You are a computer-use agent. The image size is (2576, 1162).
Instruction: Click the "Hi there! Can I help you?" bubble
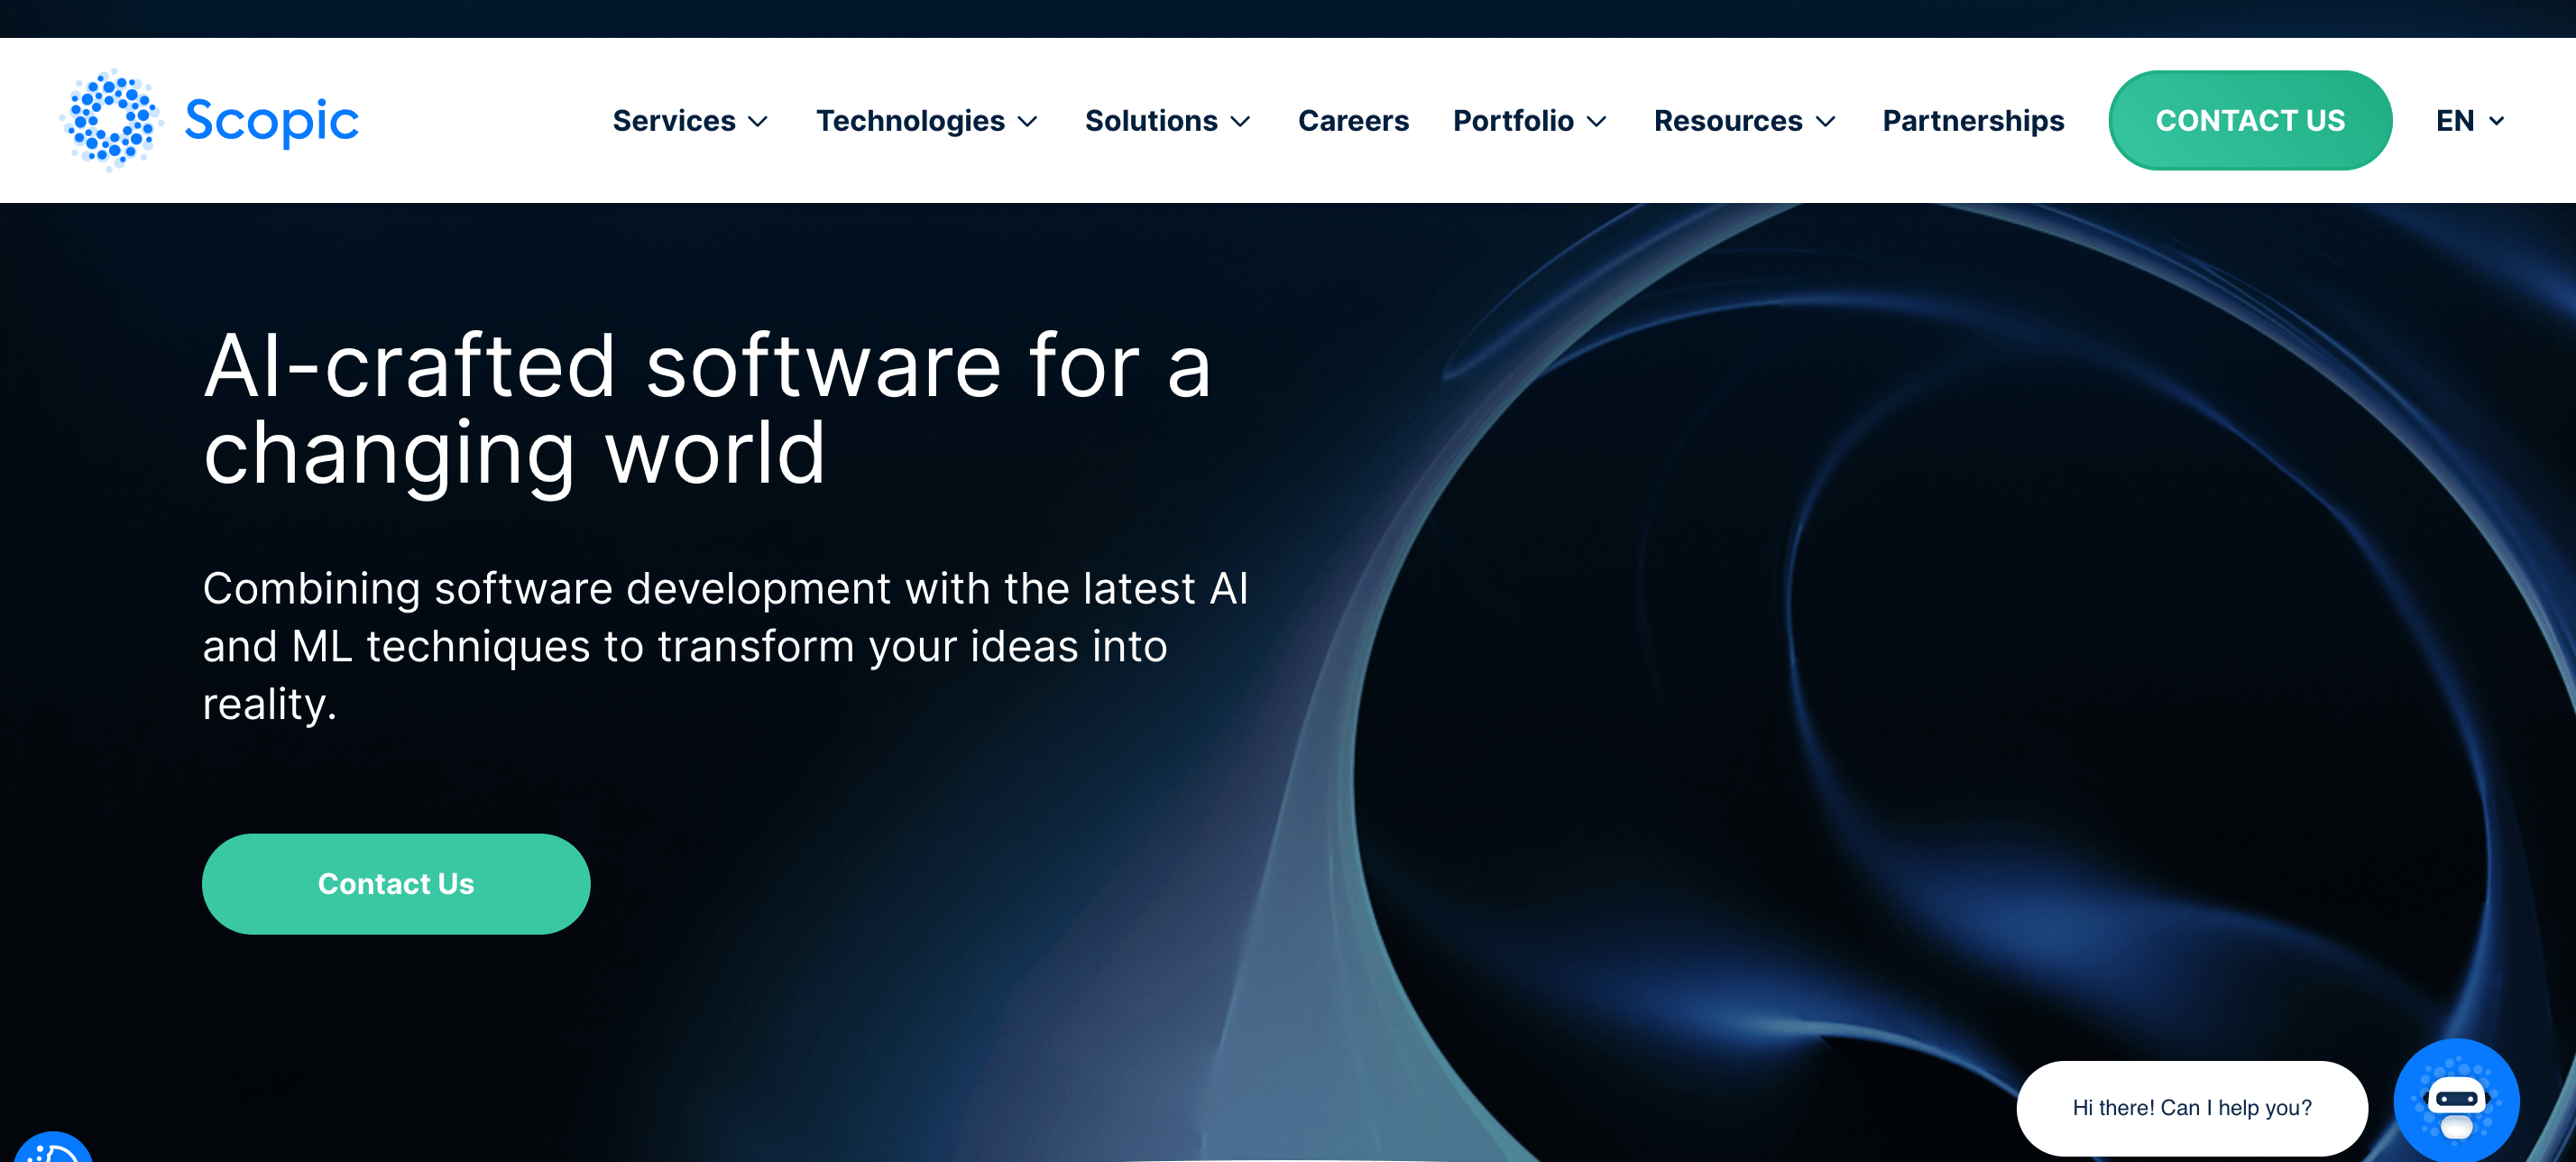pos(2191,1108)
